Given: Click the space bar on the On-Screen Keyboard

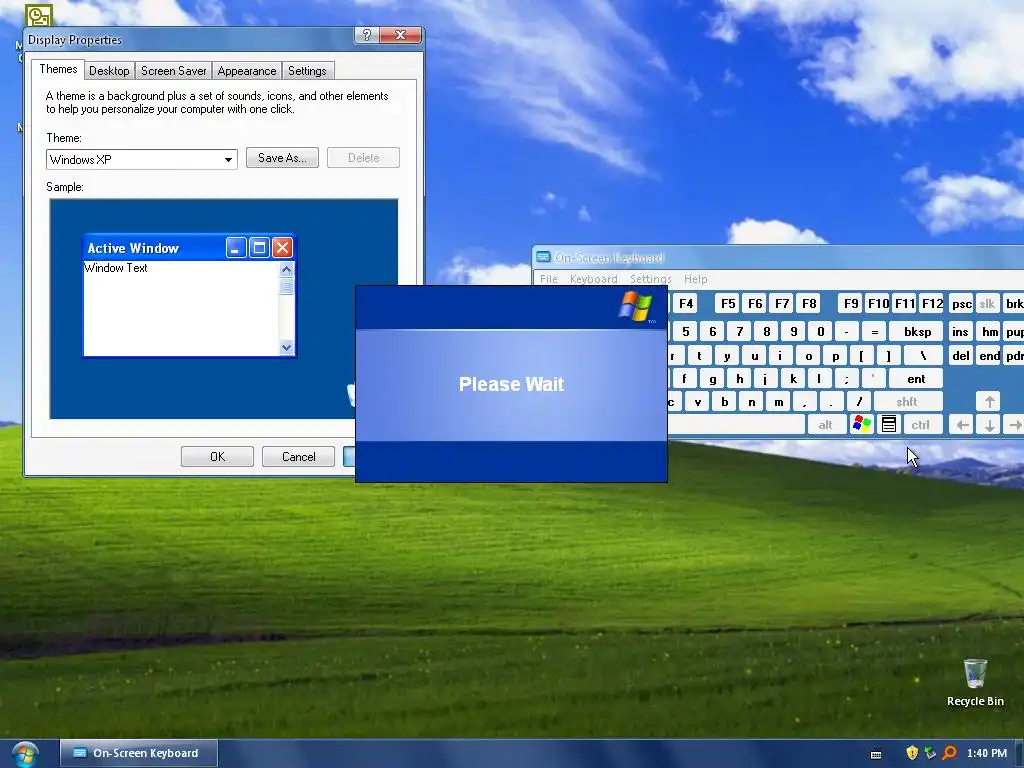Looking at the screenshot, I should pyautogui.click(x=736, y=424).
